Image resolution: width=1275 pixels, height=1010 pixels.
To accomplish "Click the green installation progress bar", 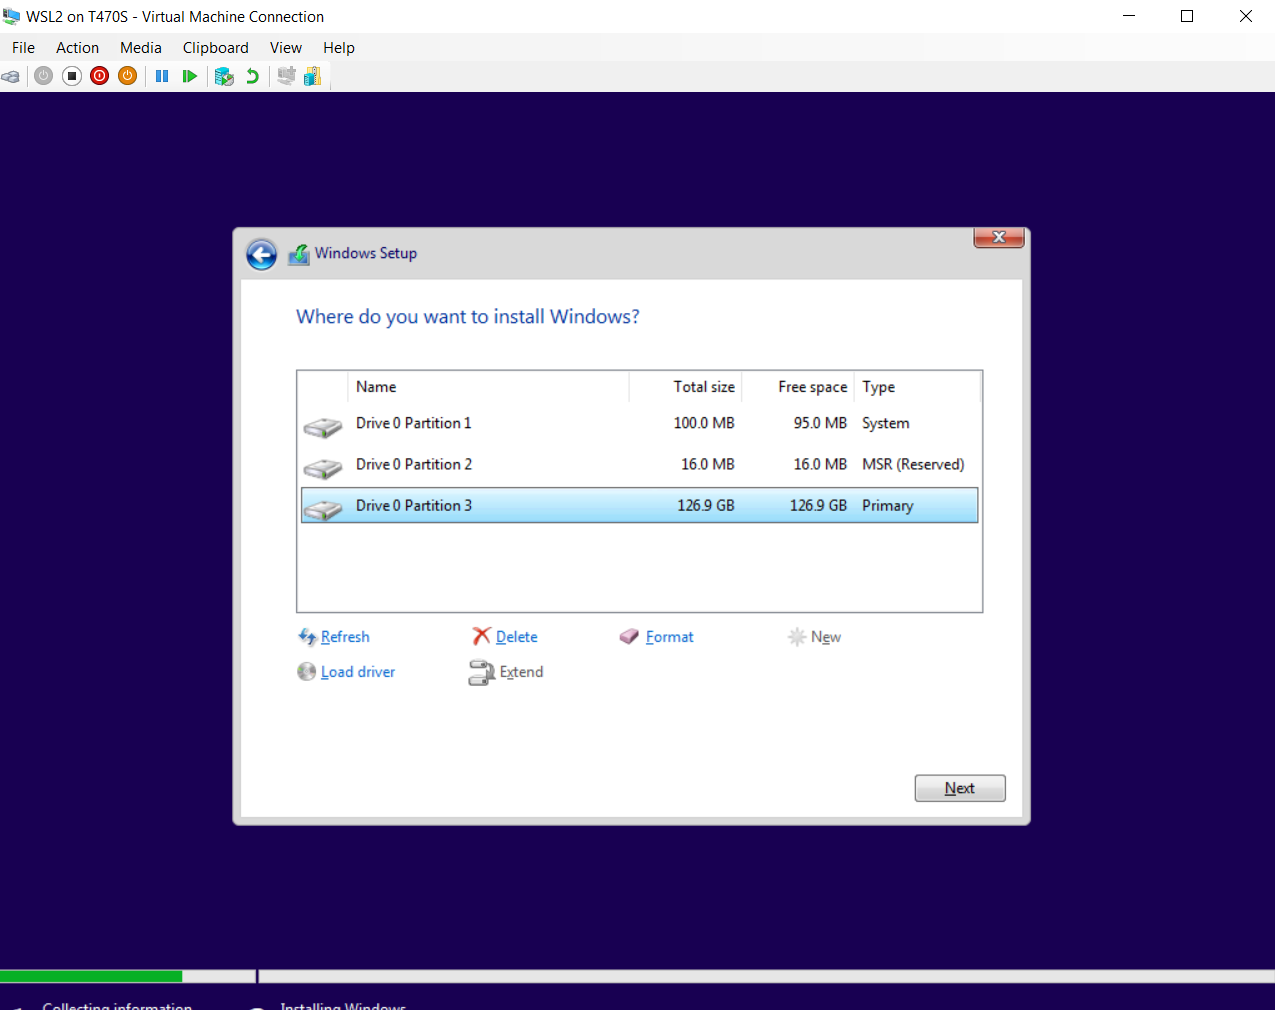I will pos(90,975).
